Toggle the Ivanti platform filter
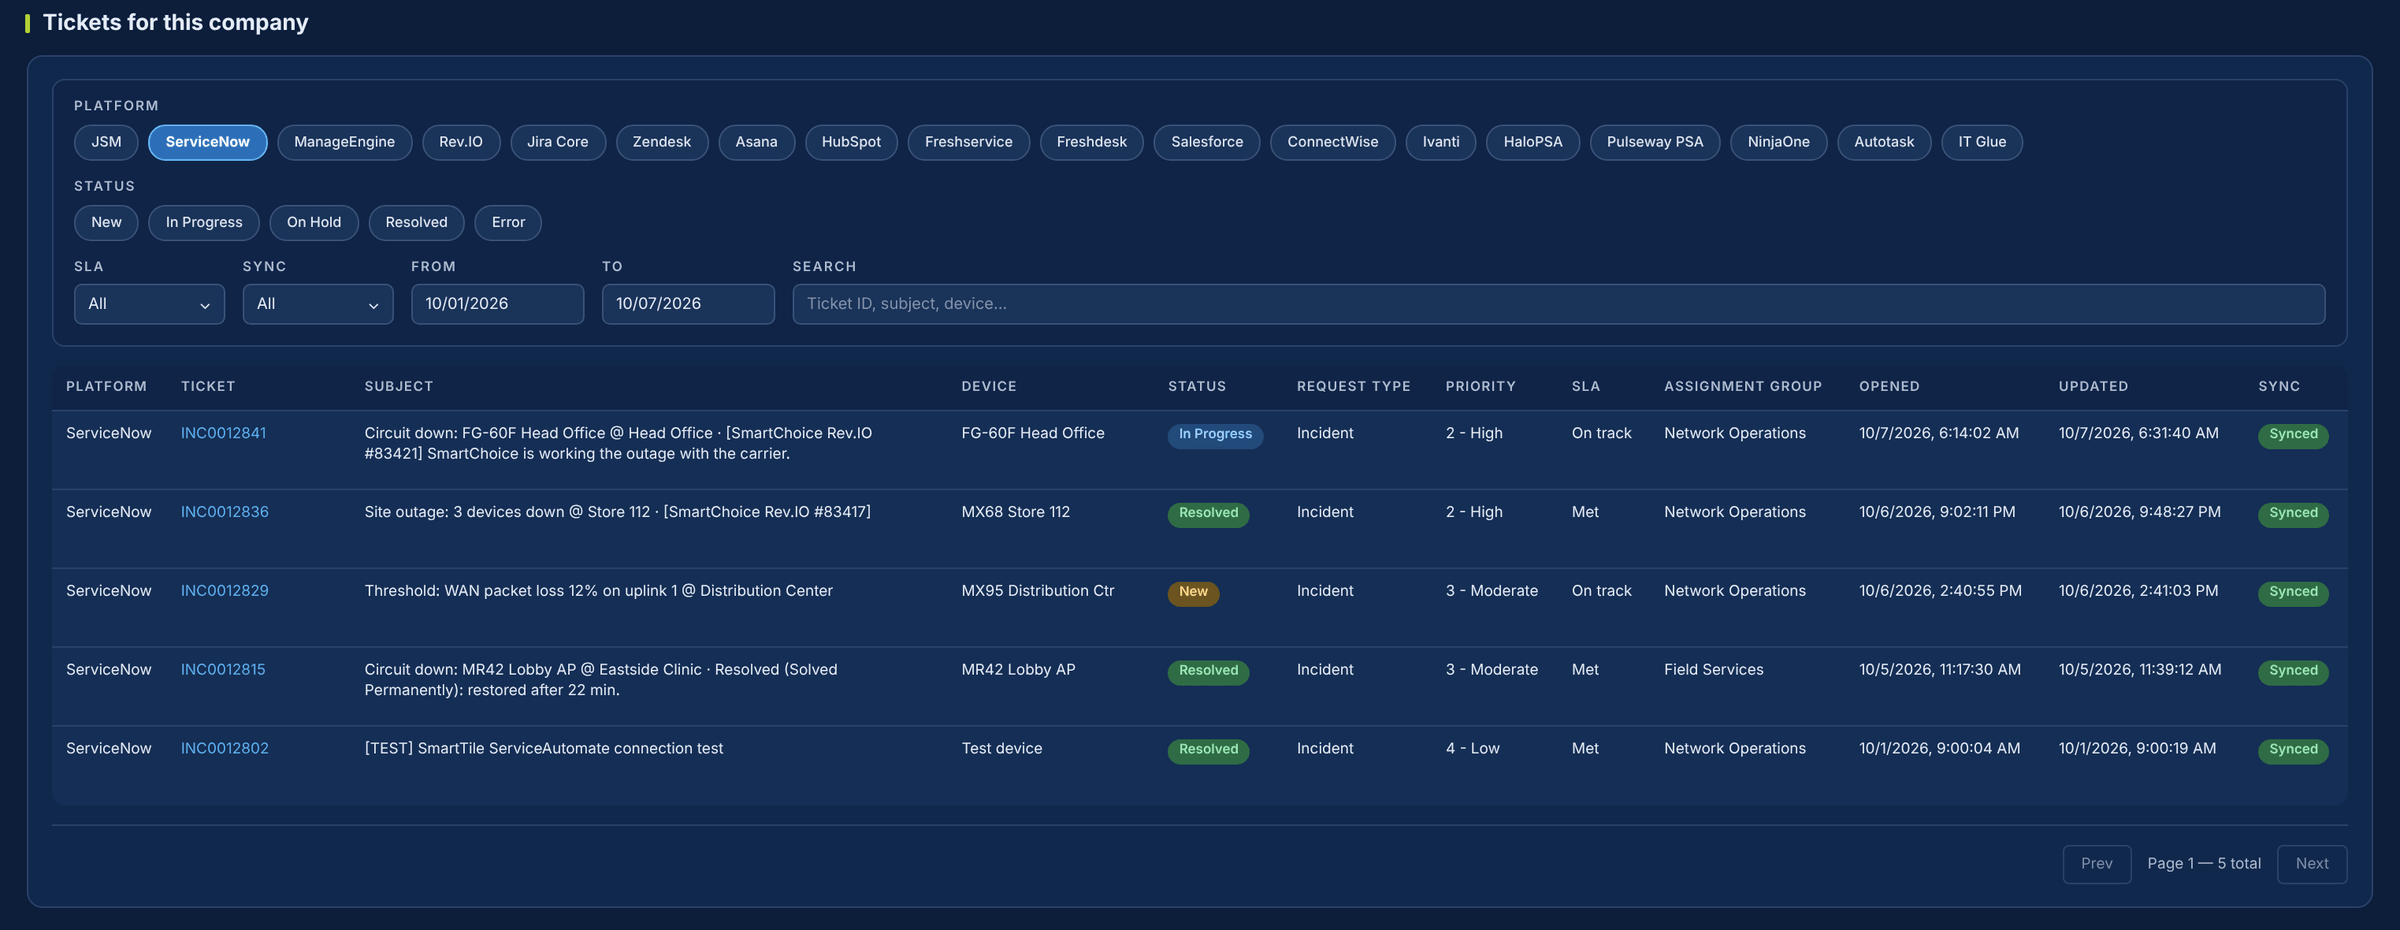The width and height of the screenshot is (2400, 930). (x=1441, y=142)
